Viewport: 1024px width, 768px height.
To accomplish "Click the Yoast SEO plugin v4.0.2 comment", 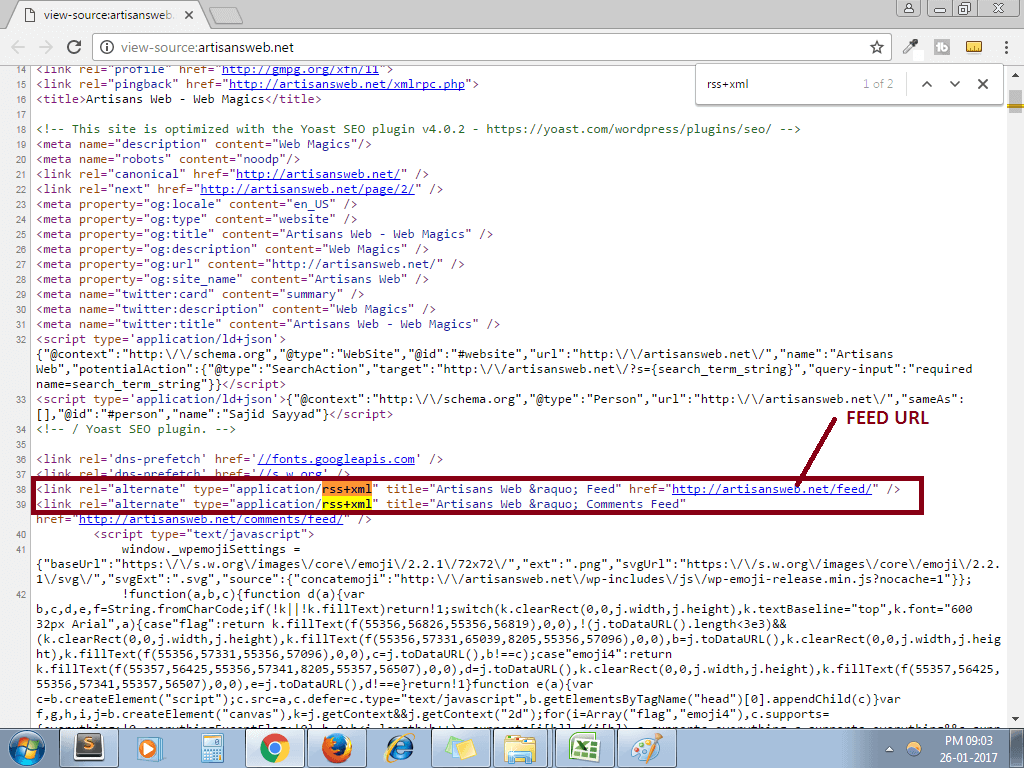I will point(418,129).
